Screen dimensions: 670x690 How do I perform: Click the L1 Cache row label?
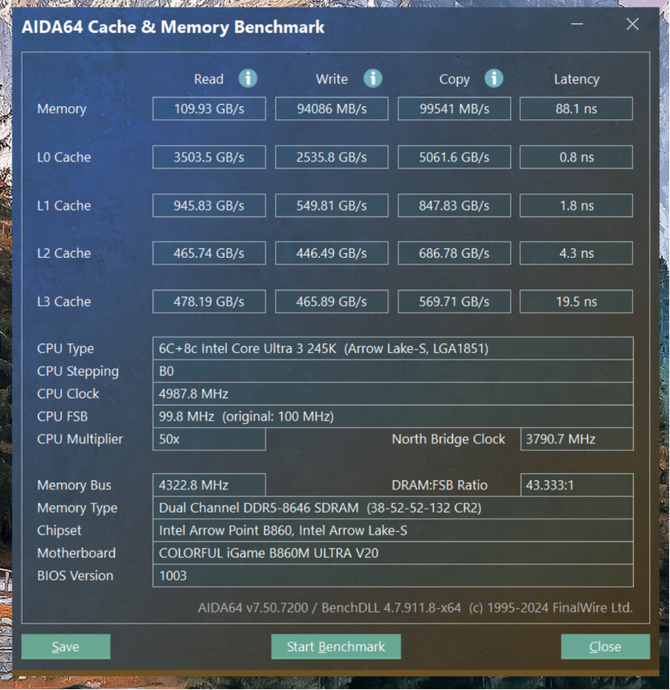point(64,206)
